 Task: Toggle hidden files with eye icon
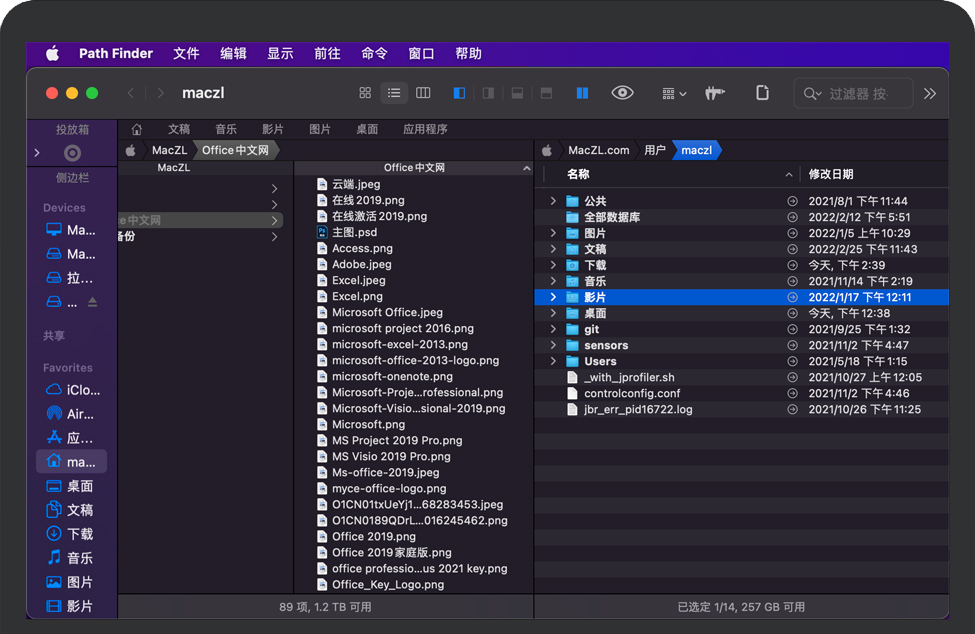[622, 93]
